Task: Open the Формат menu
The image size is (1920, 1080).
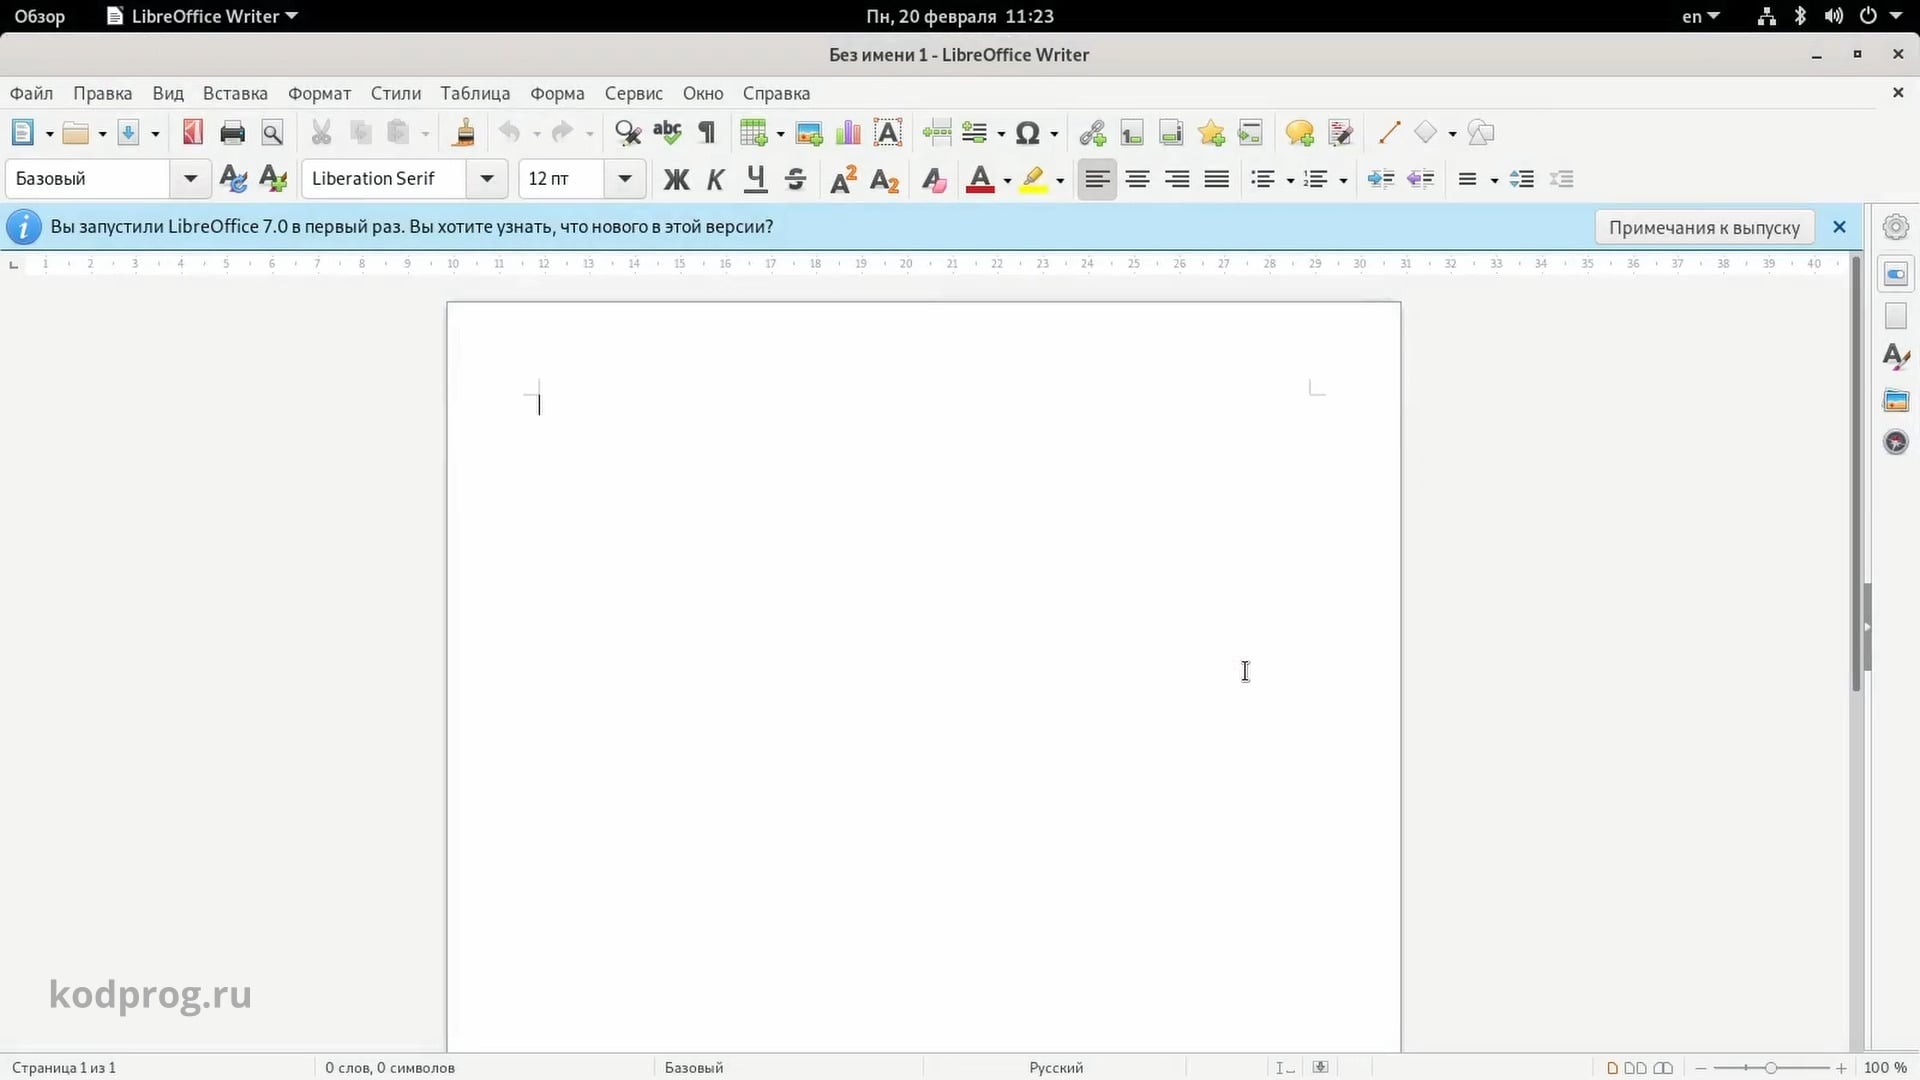Action: pos(319,93)
